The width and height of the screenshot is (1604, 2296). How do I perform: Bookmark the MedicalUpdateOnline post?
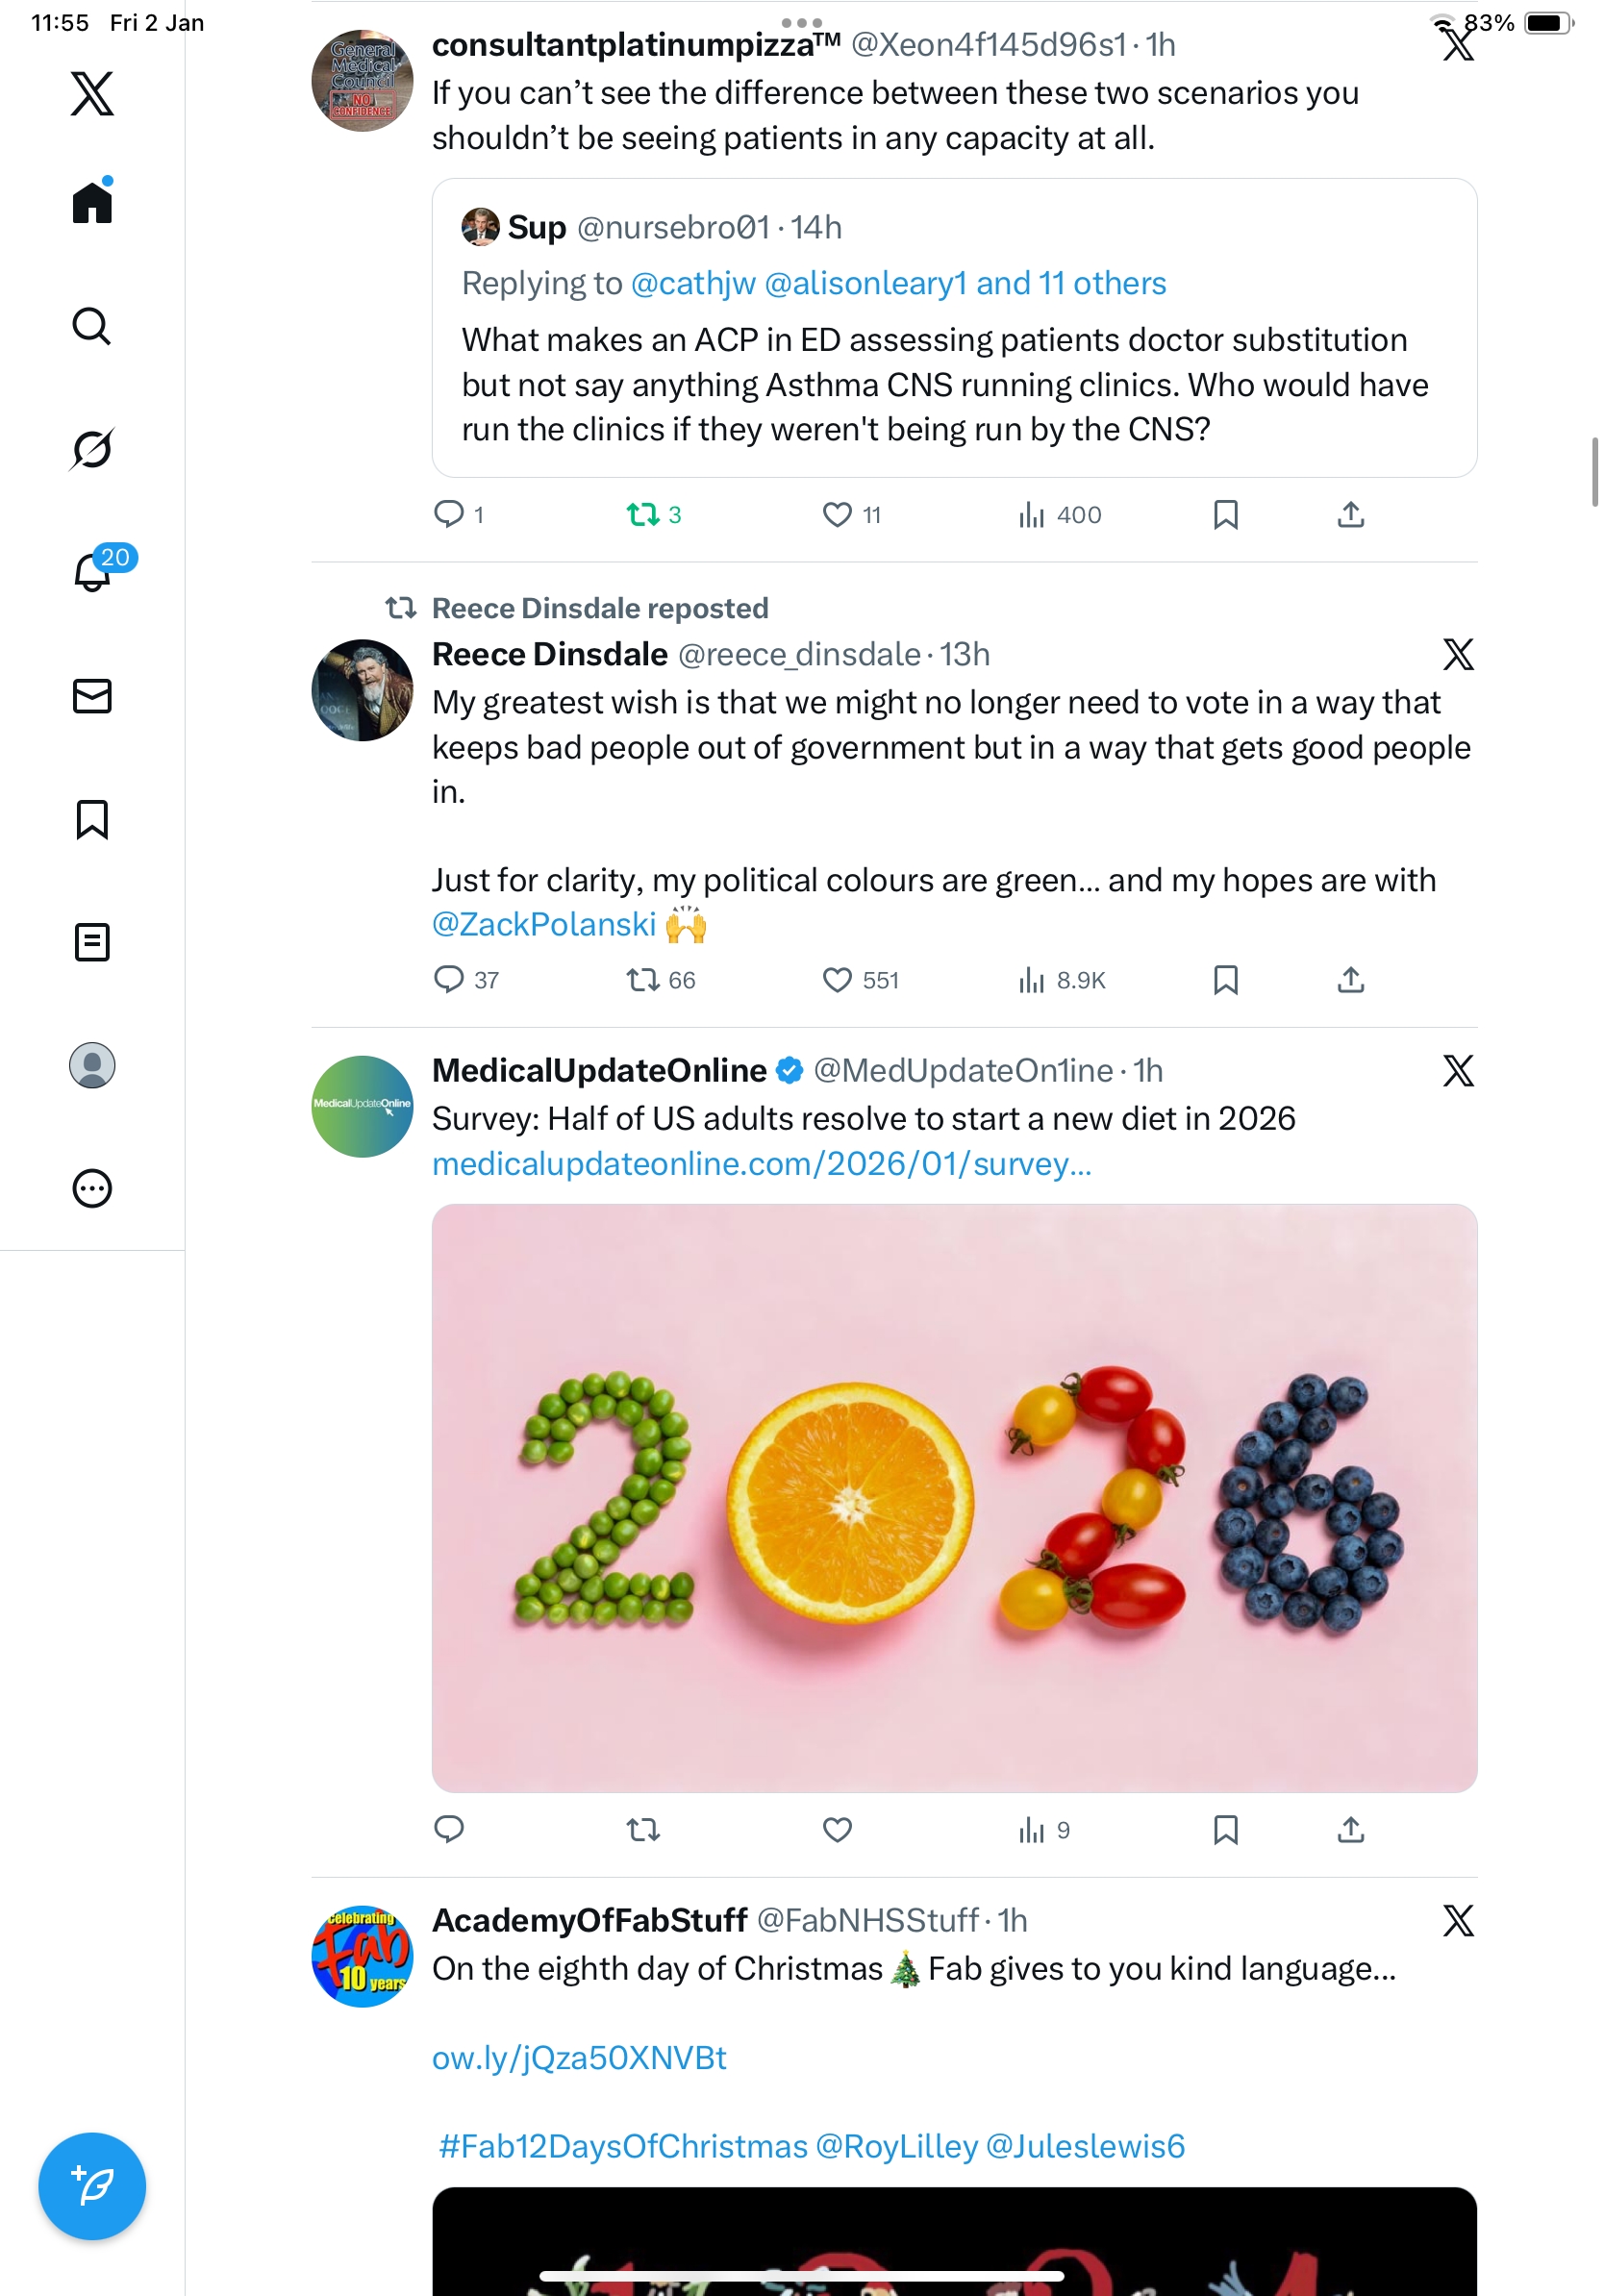tap(1225, 1830)
